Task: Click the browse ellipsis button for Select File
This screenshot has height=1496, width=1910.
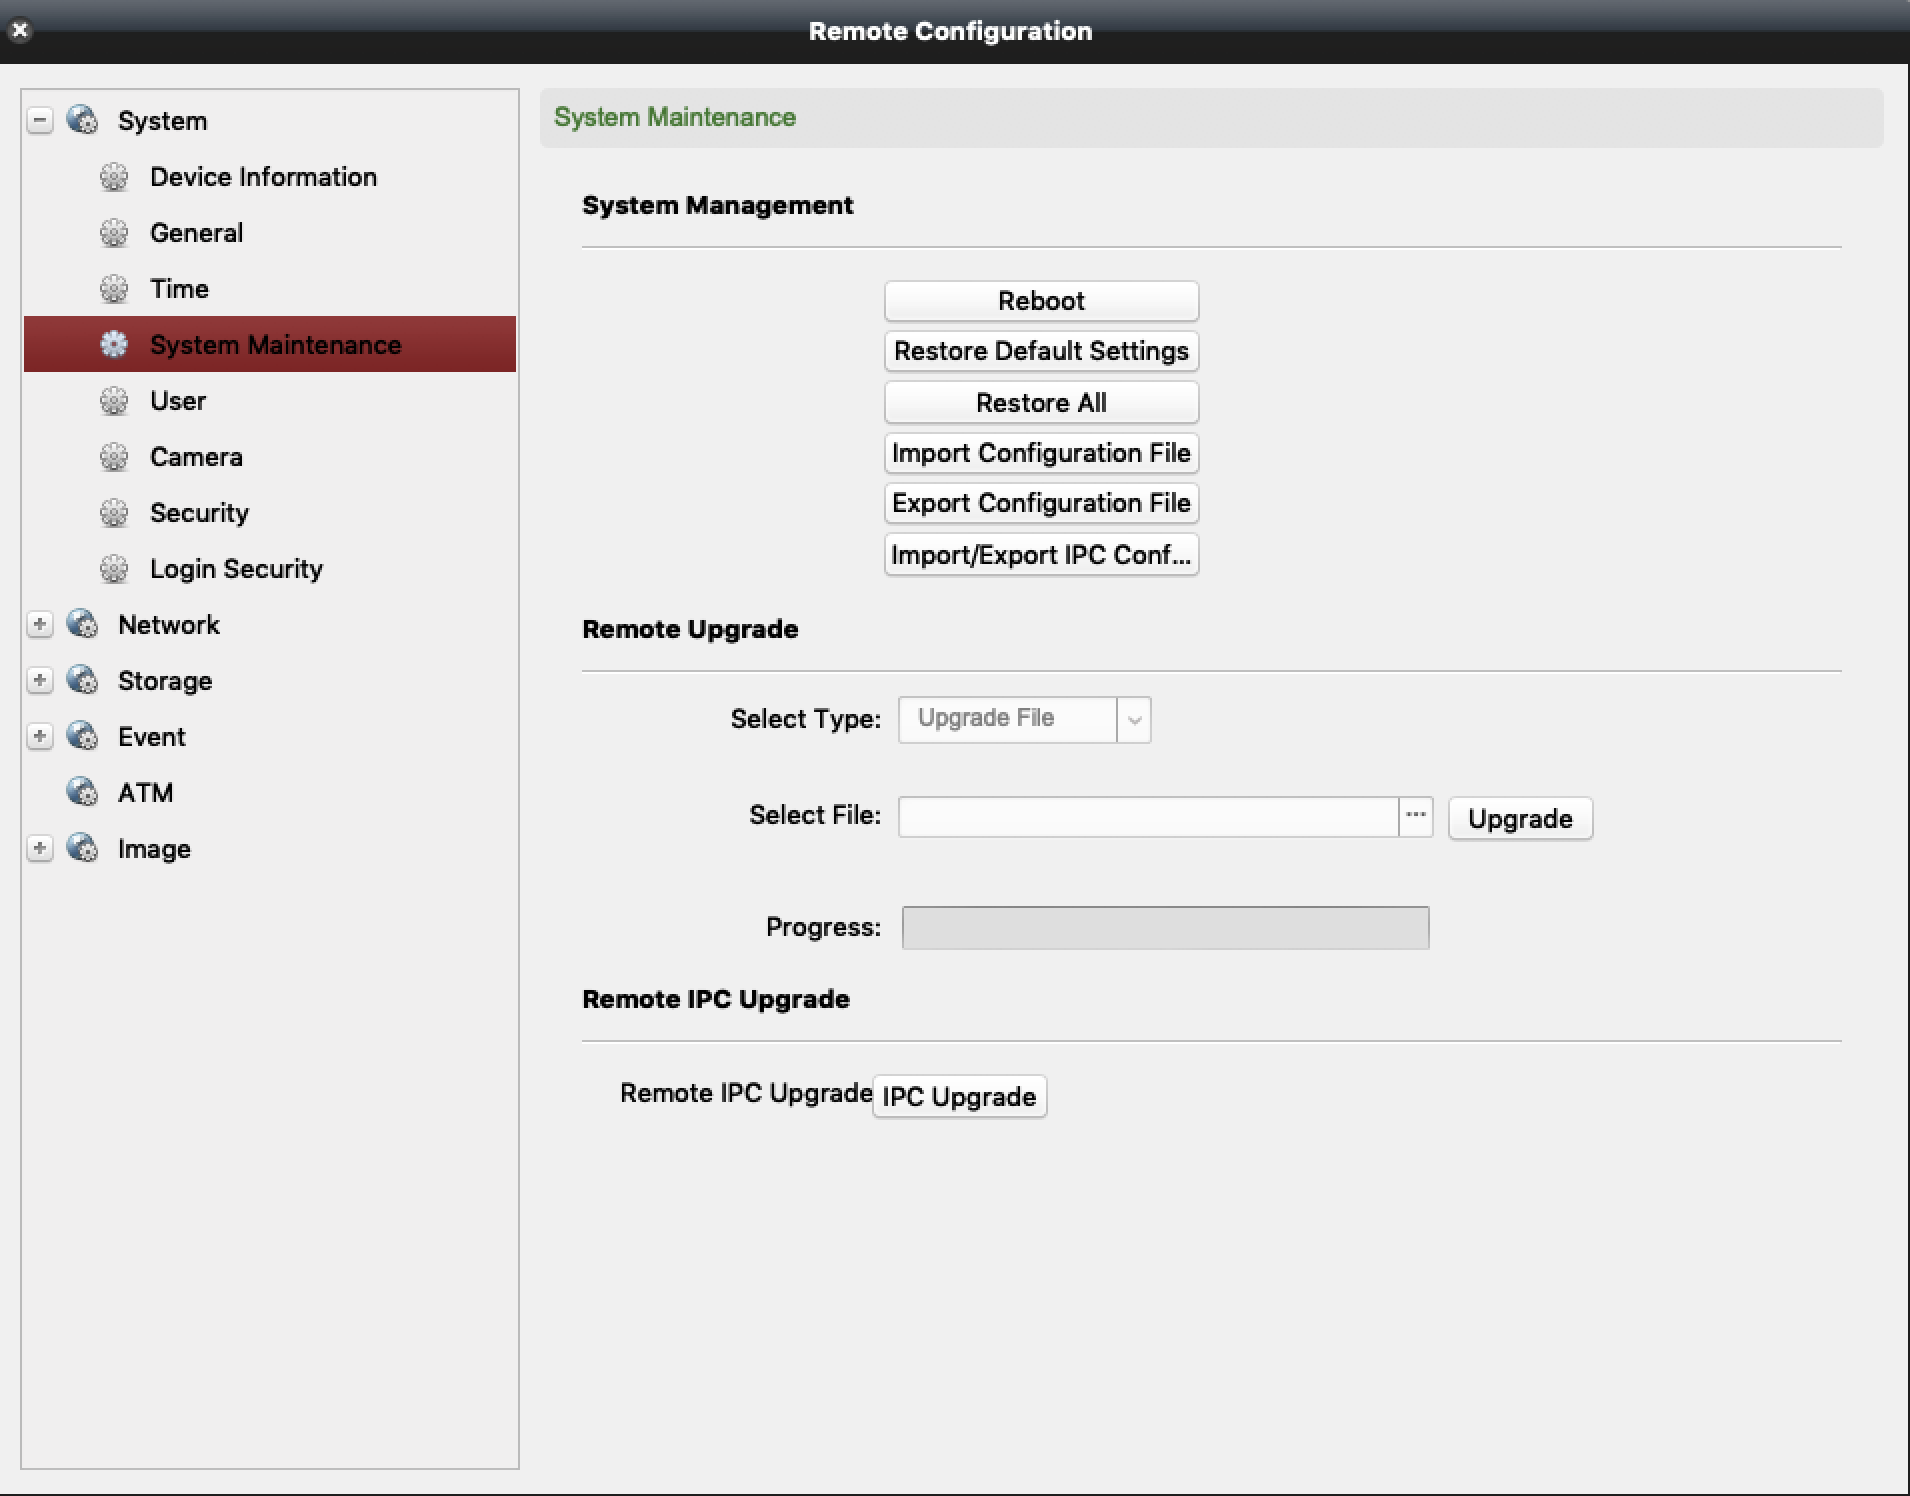Action: coord(1415,816)
